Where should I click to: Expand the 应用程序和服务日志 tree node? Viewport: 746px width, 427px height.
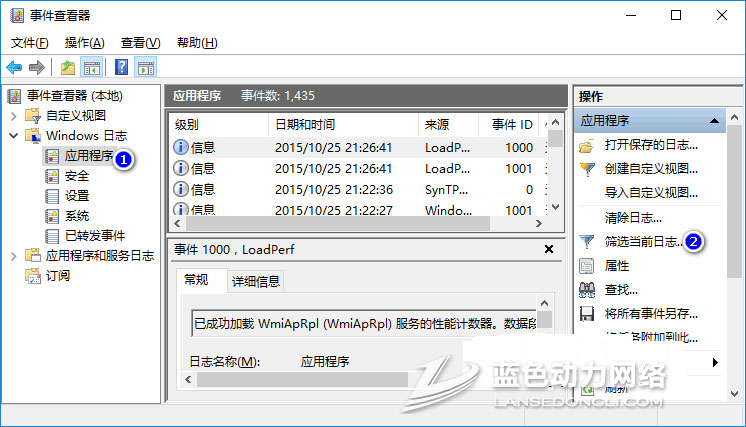pos(14,255)
